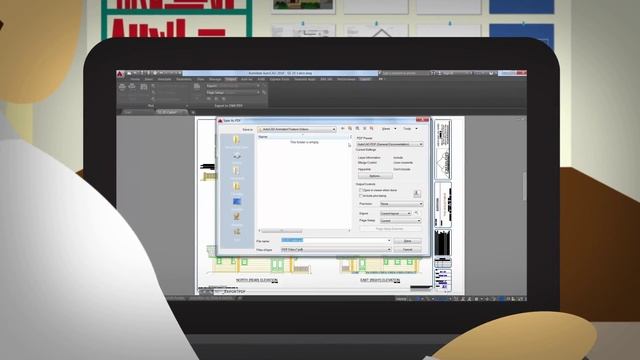Open the Start file tab
Screen dimensions: 640x360
click(x=136, y=112)
